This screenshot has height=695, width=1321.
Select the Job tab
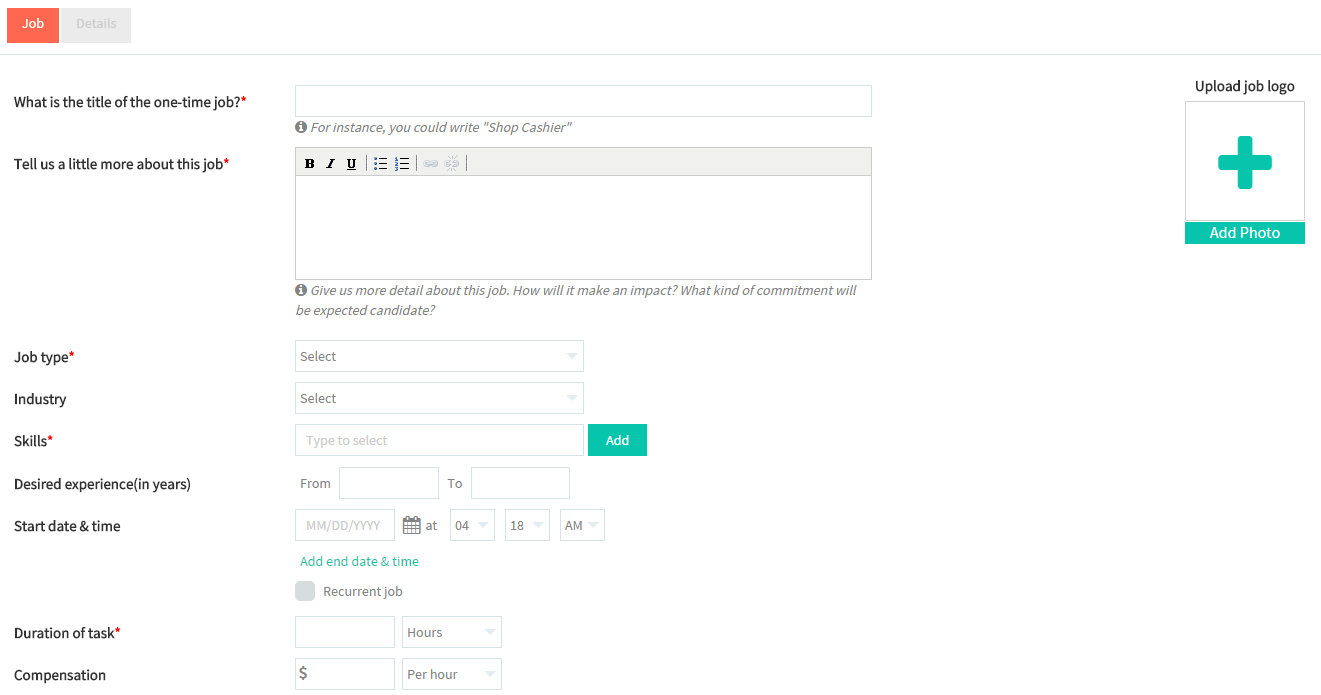[x=33, y=24]
